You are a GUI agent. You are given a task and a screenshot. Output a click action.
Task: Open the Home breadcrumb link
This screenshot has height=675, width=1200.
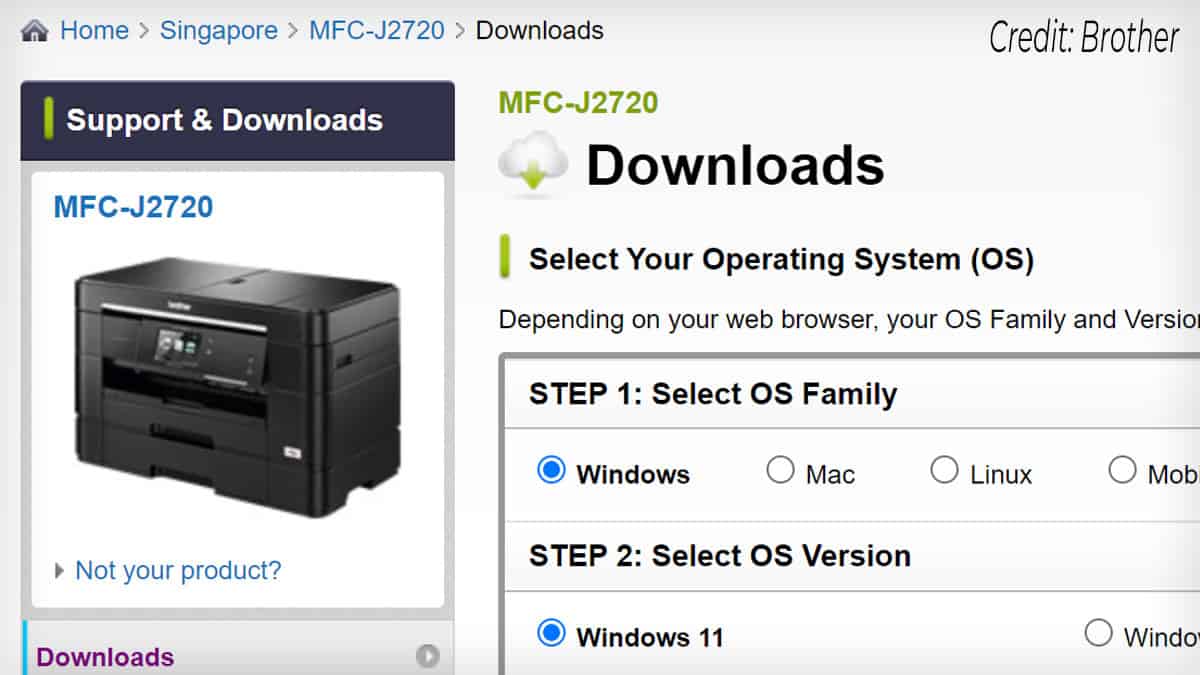tap(94, 31)
